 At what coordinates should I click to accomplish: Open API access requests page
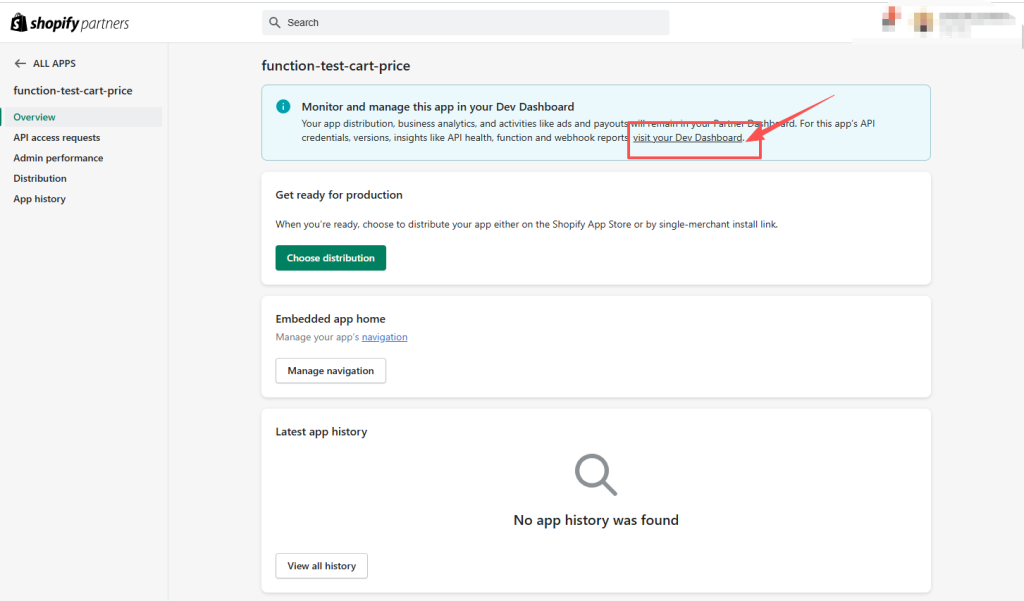57,138
